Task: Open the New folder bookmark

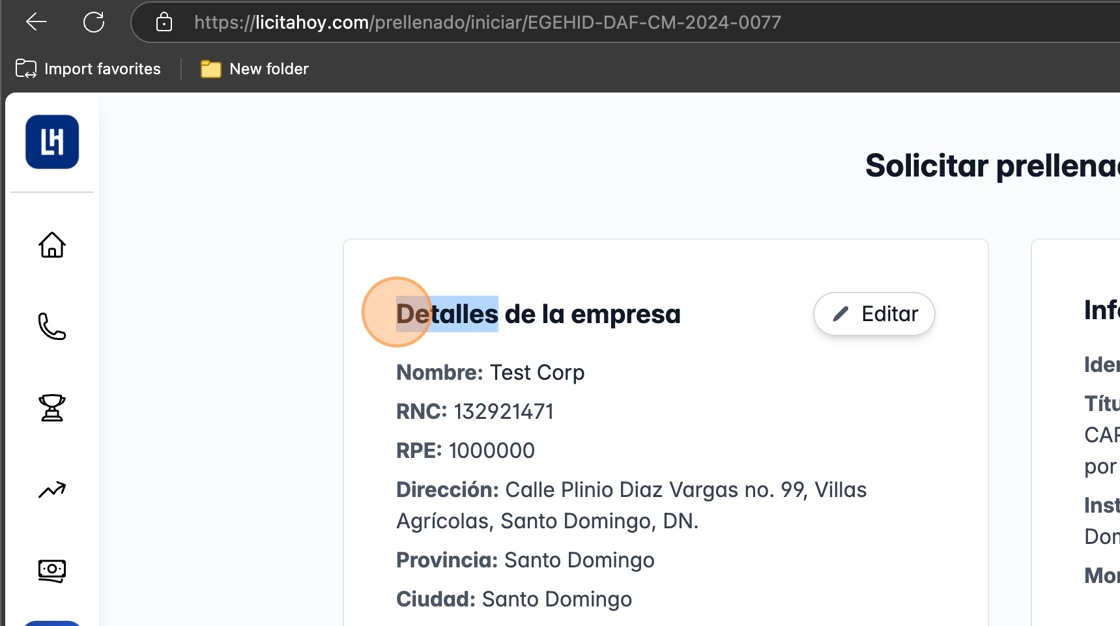Action: click(254, 69)
